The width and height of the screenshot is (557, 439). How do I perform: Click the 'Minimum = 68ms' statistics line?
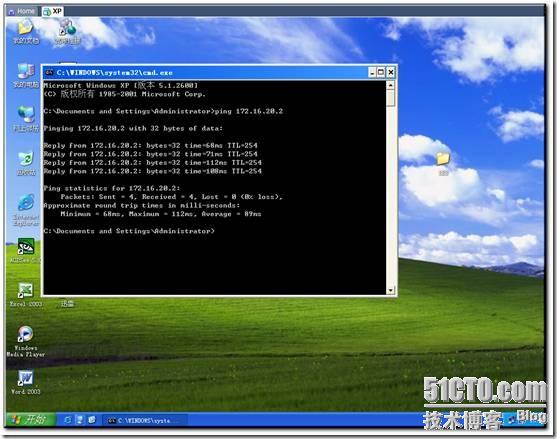tap(161, 214)
